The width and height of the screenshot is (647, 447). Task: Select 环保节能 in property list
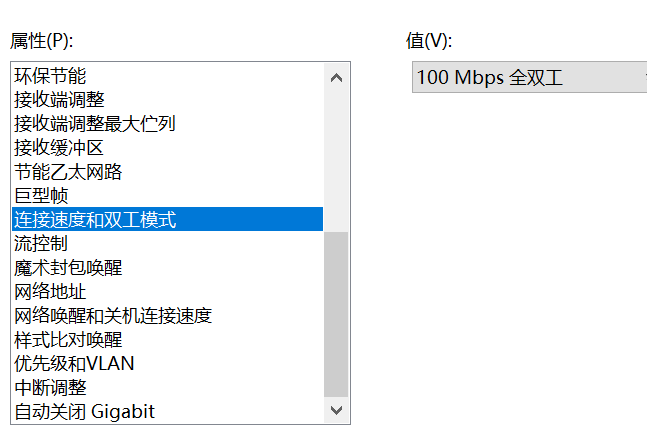tap(50, 76)
